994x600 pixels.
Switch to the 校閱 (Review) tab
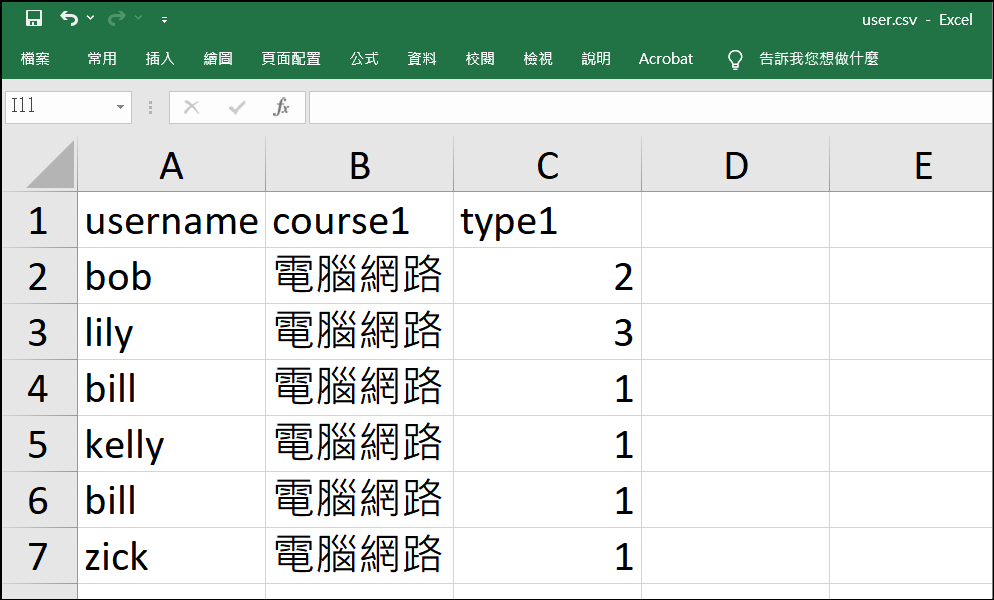(x=480, y=59)
